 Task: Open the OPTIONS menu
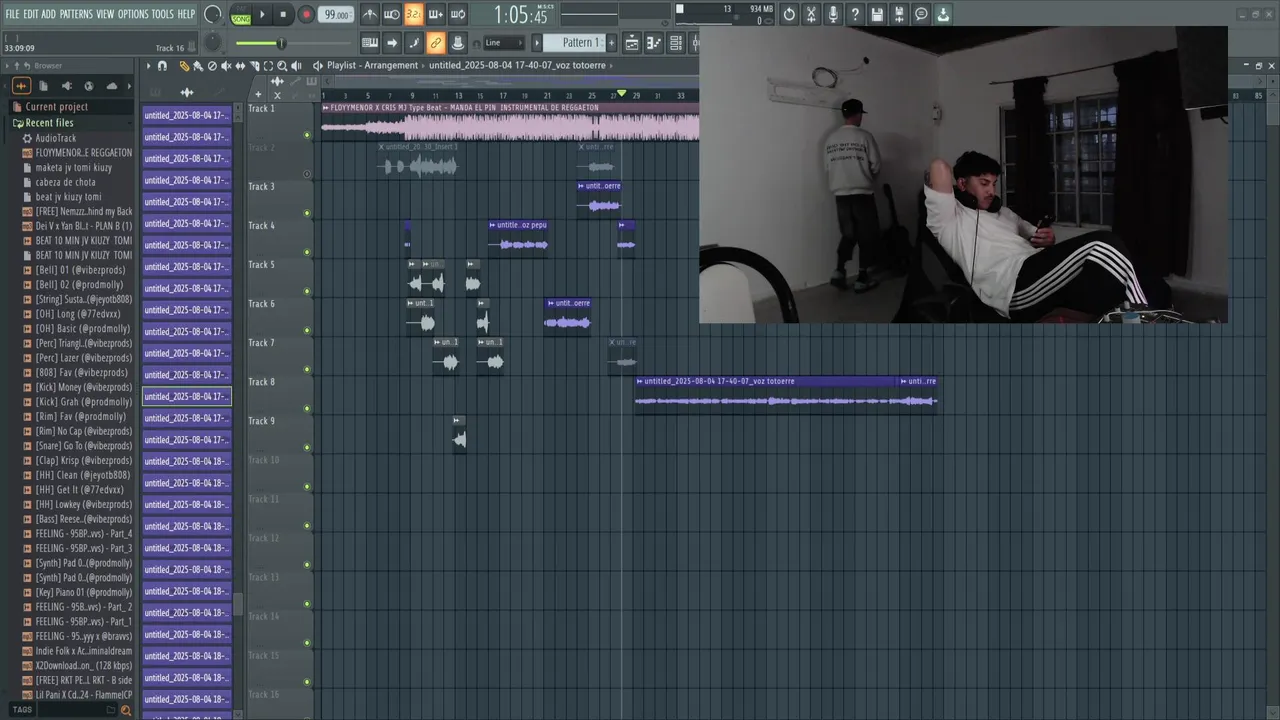pyautogui.click(x=133, y=14)
